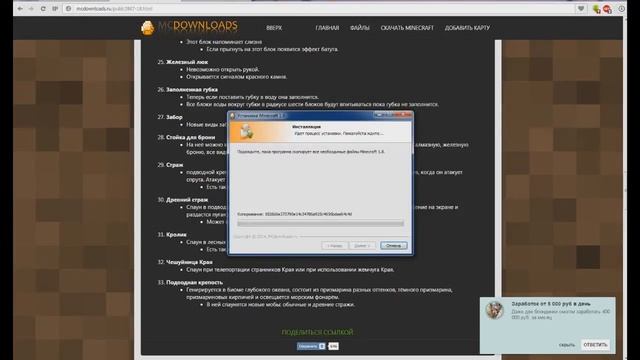
Task: Open the speed dial grid icon
Action: 55,9
